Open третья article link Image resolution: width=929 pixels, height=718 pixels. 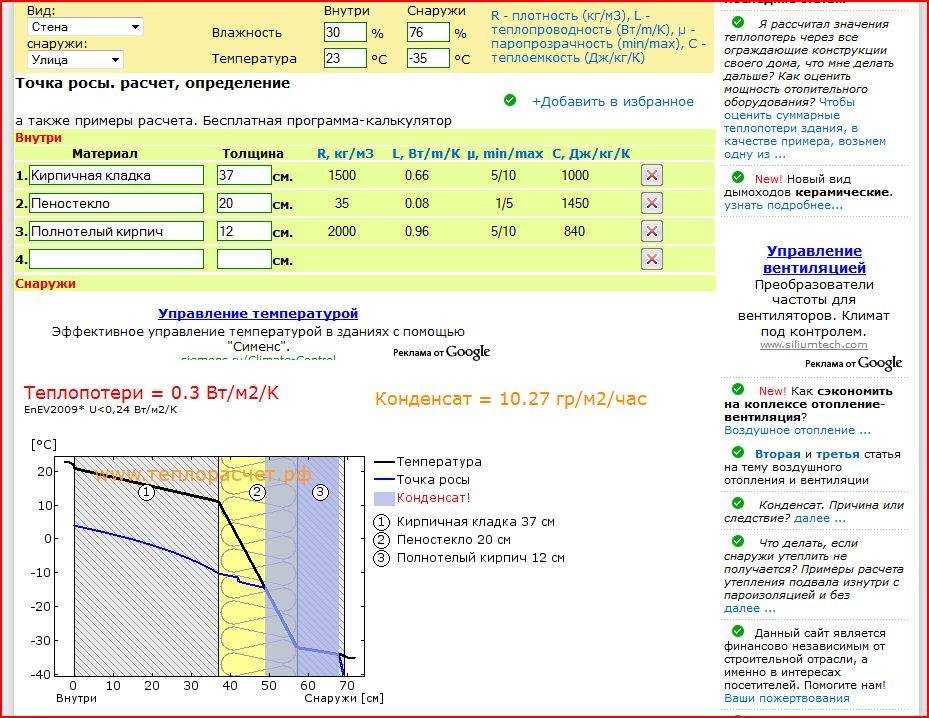tap(837, 454)
